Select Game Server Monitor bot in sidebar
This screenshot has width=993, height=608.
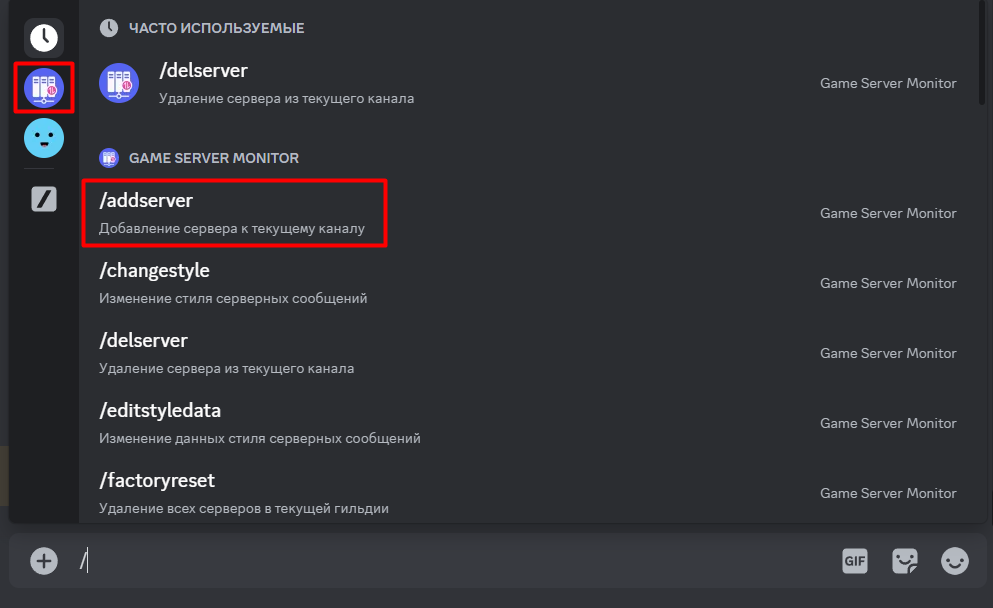[43, 88]
